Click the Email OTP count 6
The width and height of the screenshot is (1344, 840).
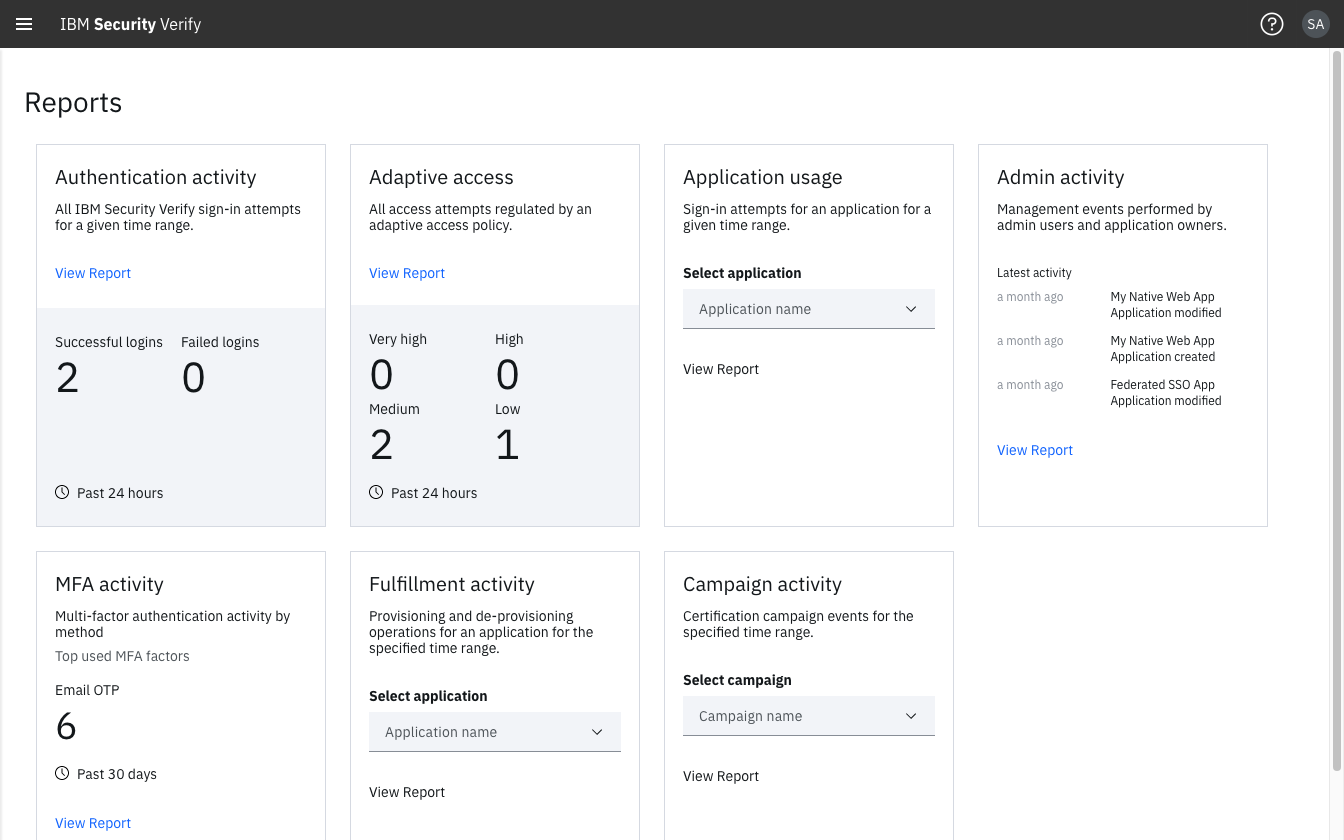66,726
